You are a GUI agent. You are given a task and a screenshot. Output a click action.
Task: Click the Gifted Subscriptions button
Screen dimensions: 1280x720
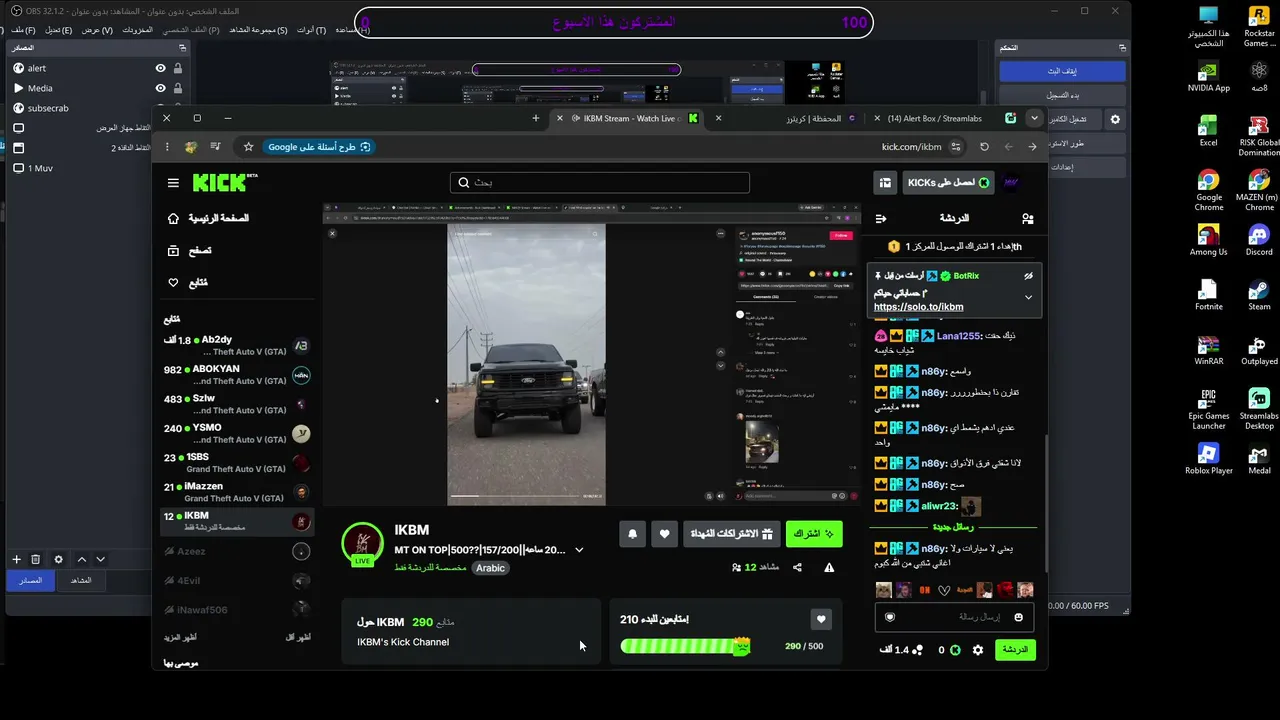[x=732, y=534]
